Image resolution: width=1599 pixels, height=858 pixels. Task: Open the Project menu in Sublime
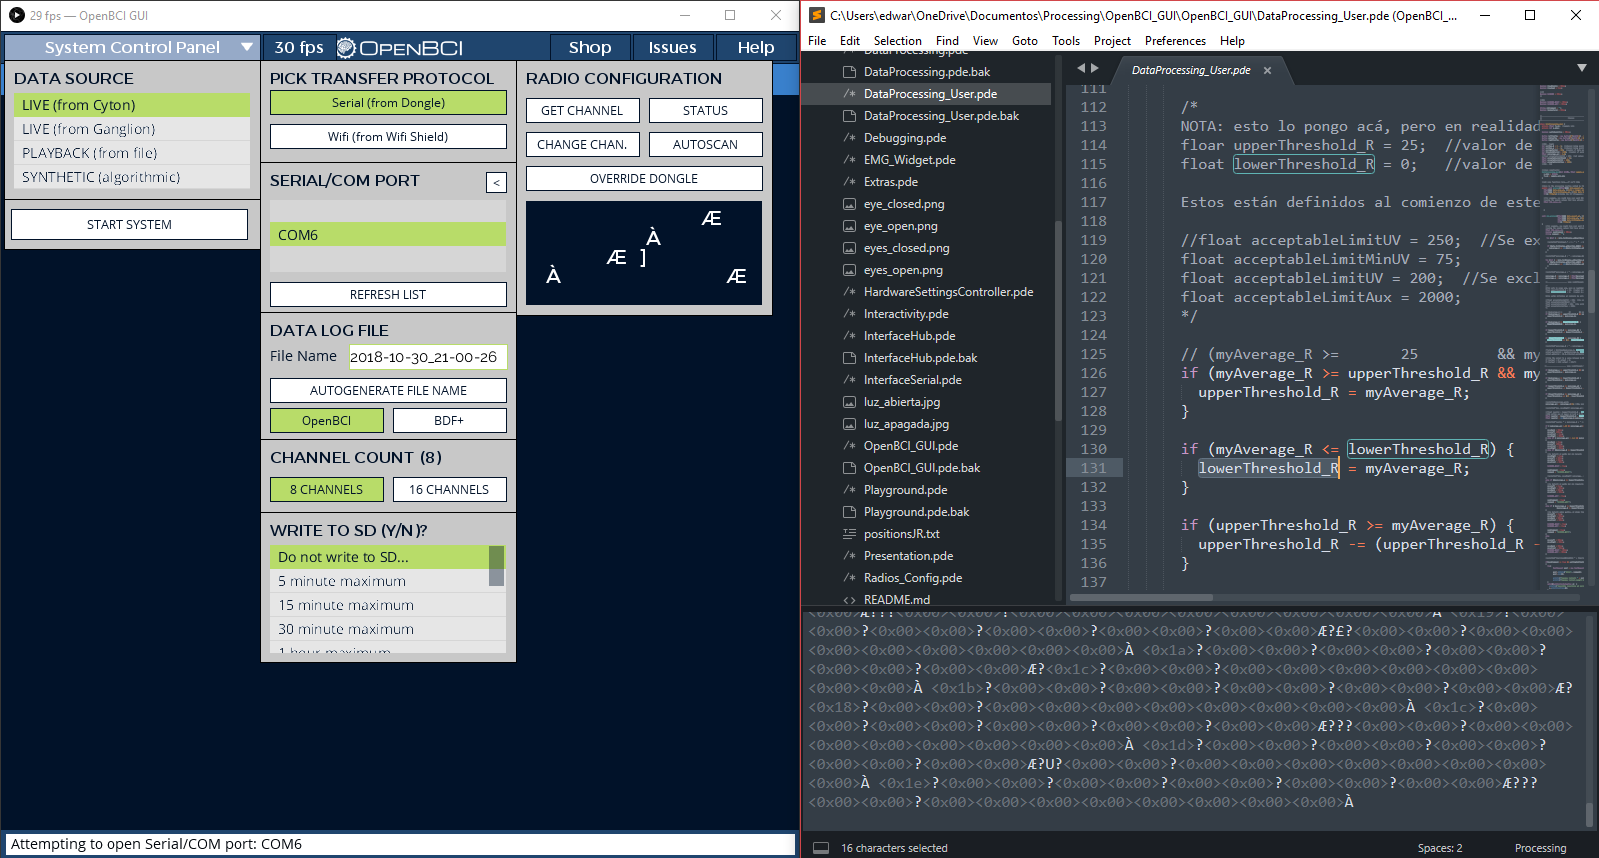pyautogui.click(x=1112, y=41)
